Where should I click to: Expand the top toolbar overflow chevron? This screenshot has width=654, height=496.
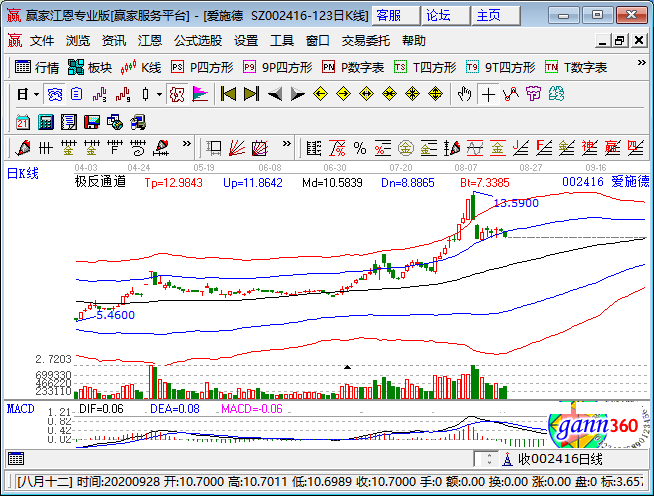(x=641, y=63)
